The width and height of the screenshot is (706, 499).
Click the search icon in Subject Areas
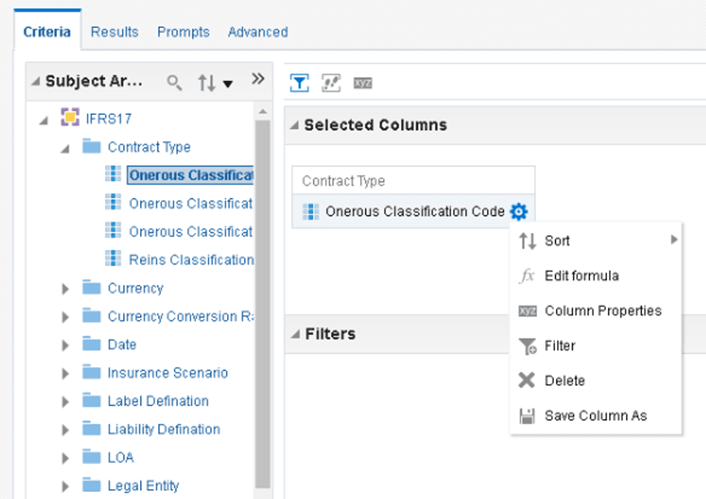click(x=175, y=82)
